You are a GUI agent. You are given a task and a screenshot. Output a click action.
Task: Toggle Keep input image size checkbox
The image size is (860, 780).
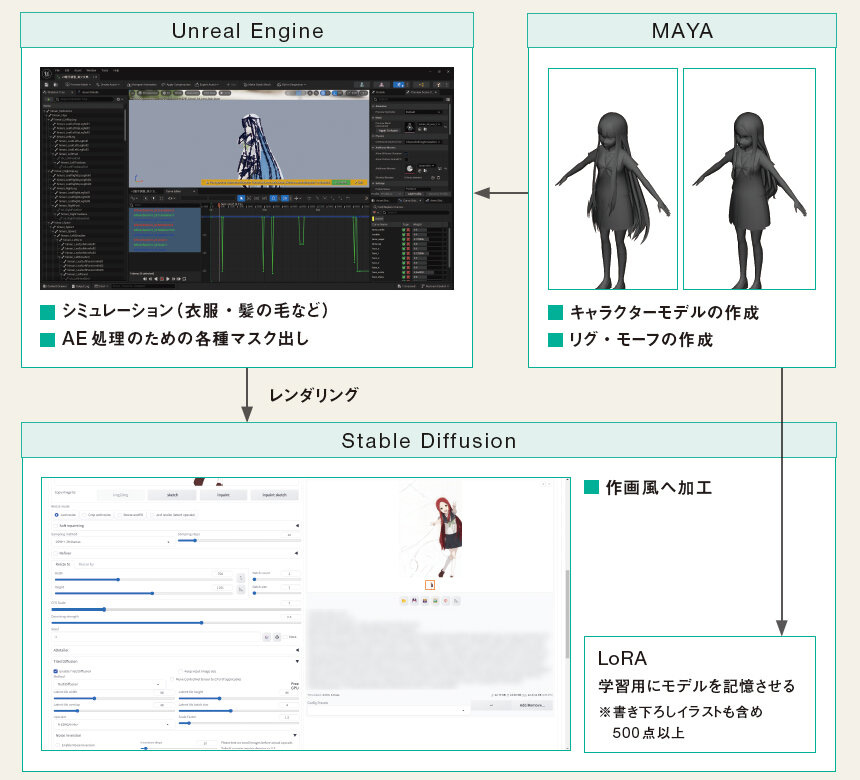pos(180,671)
